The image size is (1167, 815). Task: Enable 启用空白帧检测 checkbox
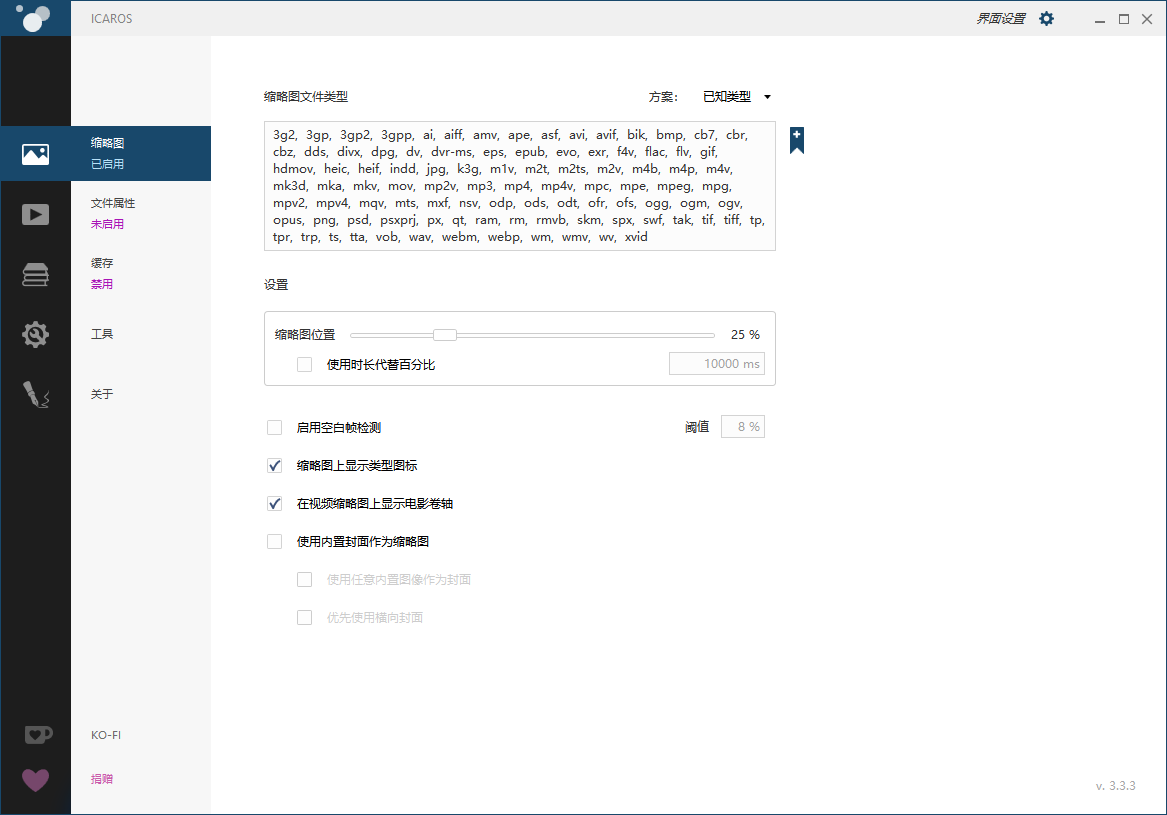pos(275,428)
